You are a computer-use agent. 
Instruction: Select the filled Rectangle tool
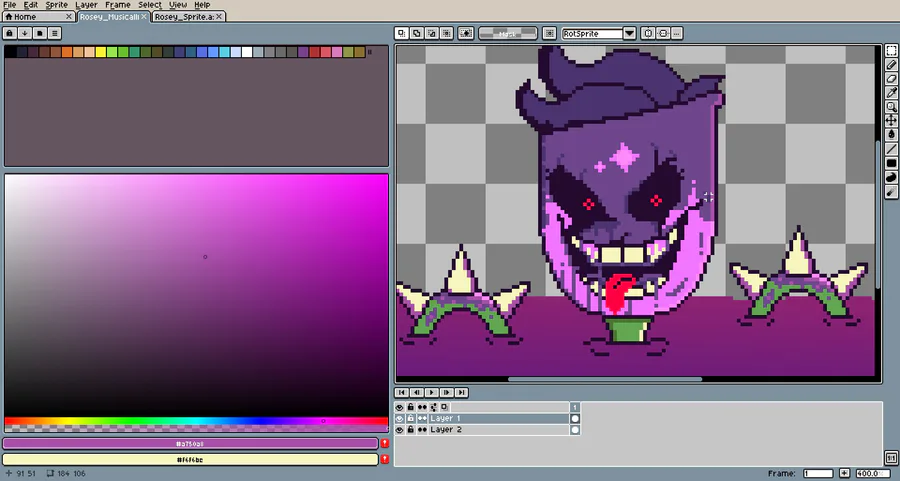[x=891, y=163]
